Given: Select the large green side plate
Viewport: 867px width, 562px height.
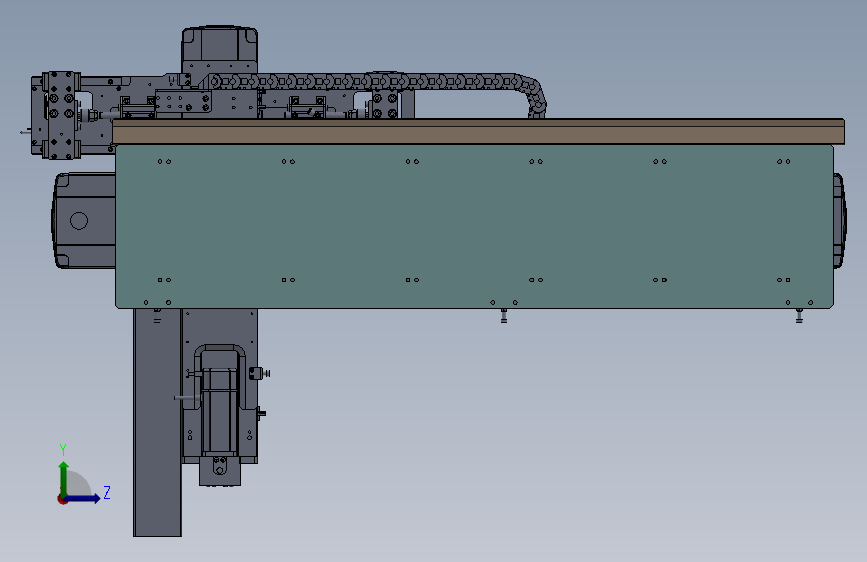Looking at the screenshot, I should click(474, 227).
